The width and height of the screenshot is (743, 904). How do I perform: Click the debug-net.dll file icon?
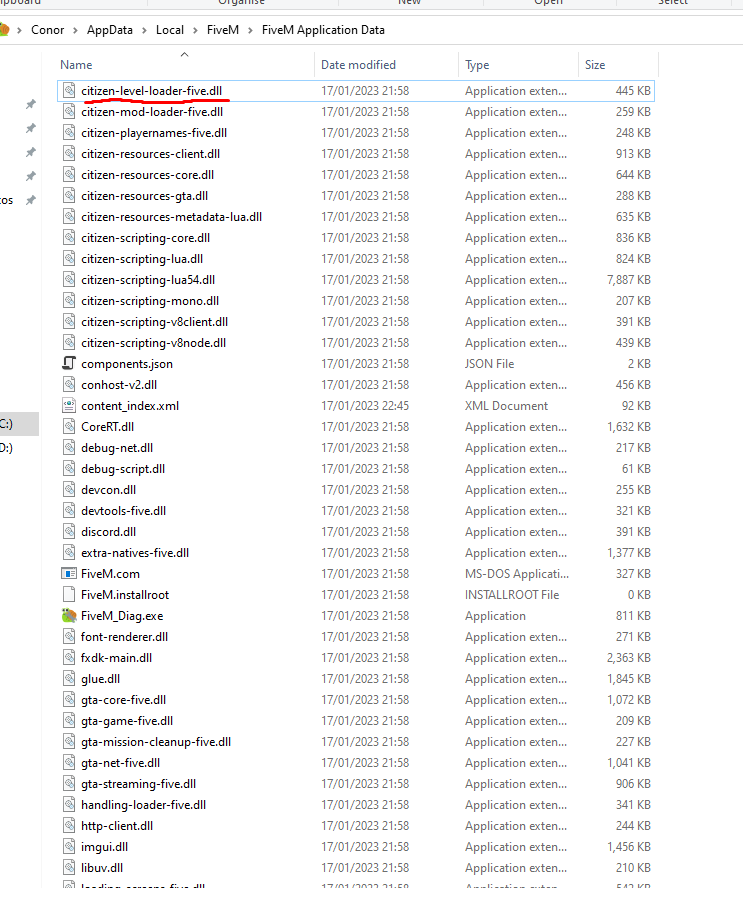[69, 447]
